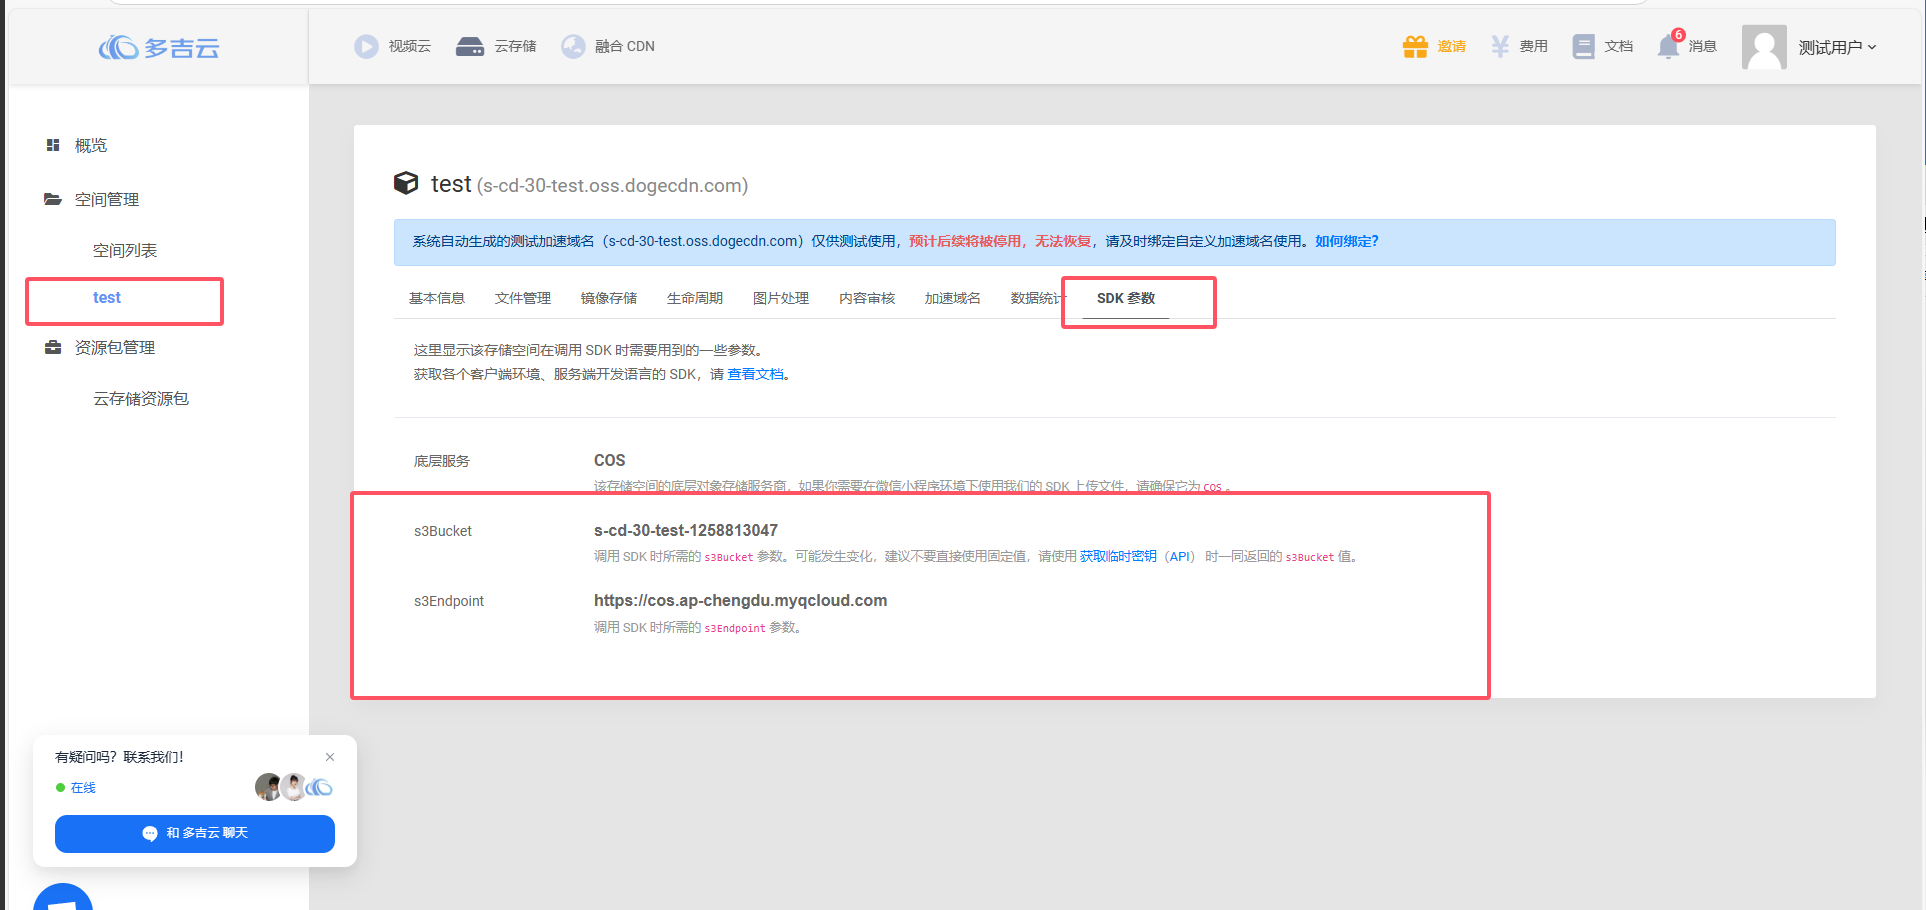Open 视频云 play icon

click(x=366, y=46)
